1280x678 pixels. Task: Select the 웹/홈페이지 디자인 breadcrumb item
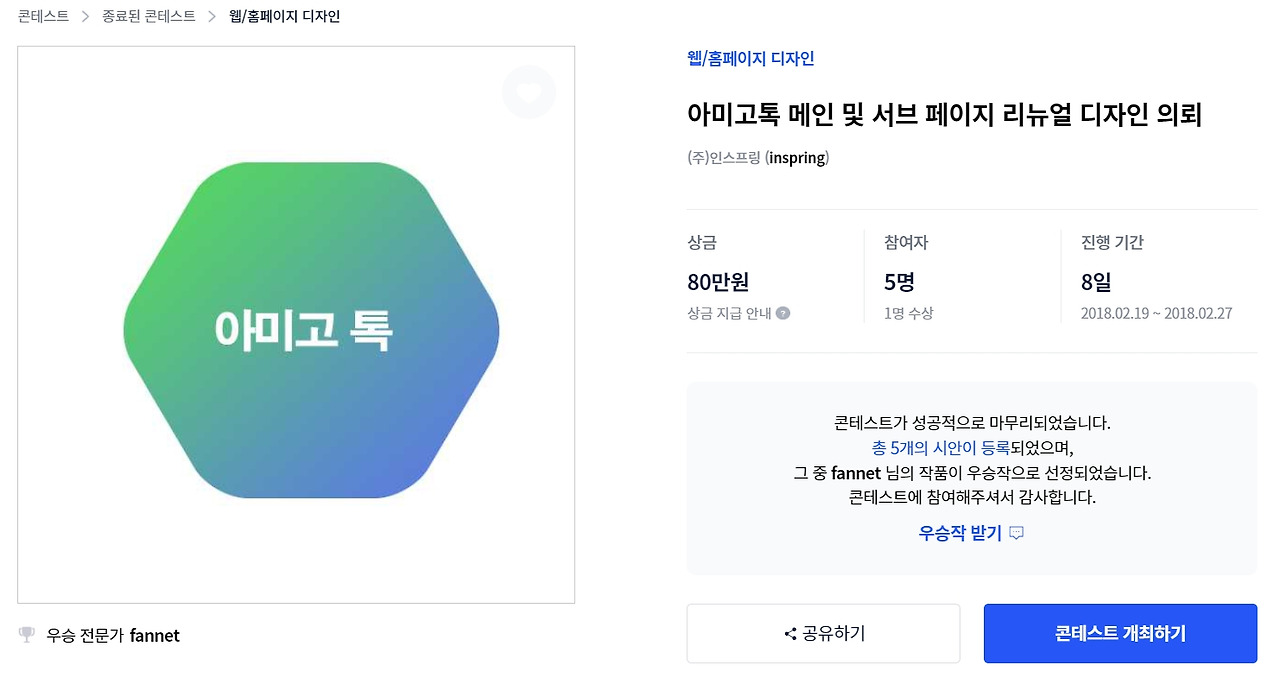tap(285, 17)
